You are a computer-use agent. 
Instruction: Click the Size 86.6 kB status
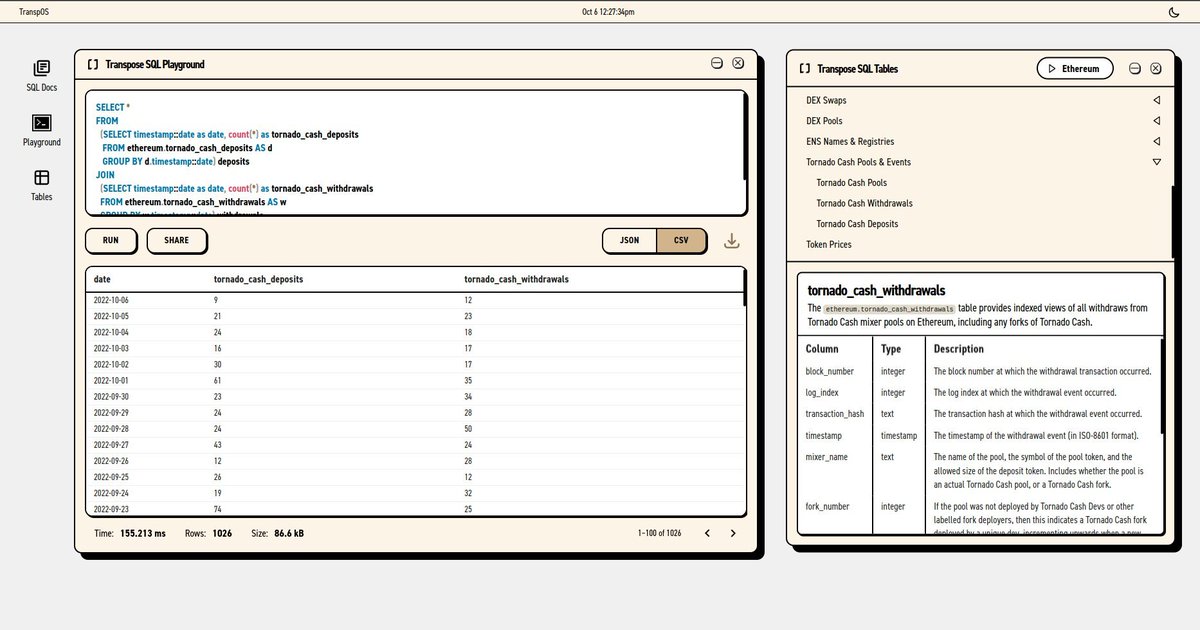(x=277, y=534)
